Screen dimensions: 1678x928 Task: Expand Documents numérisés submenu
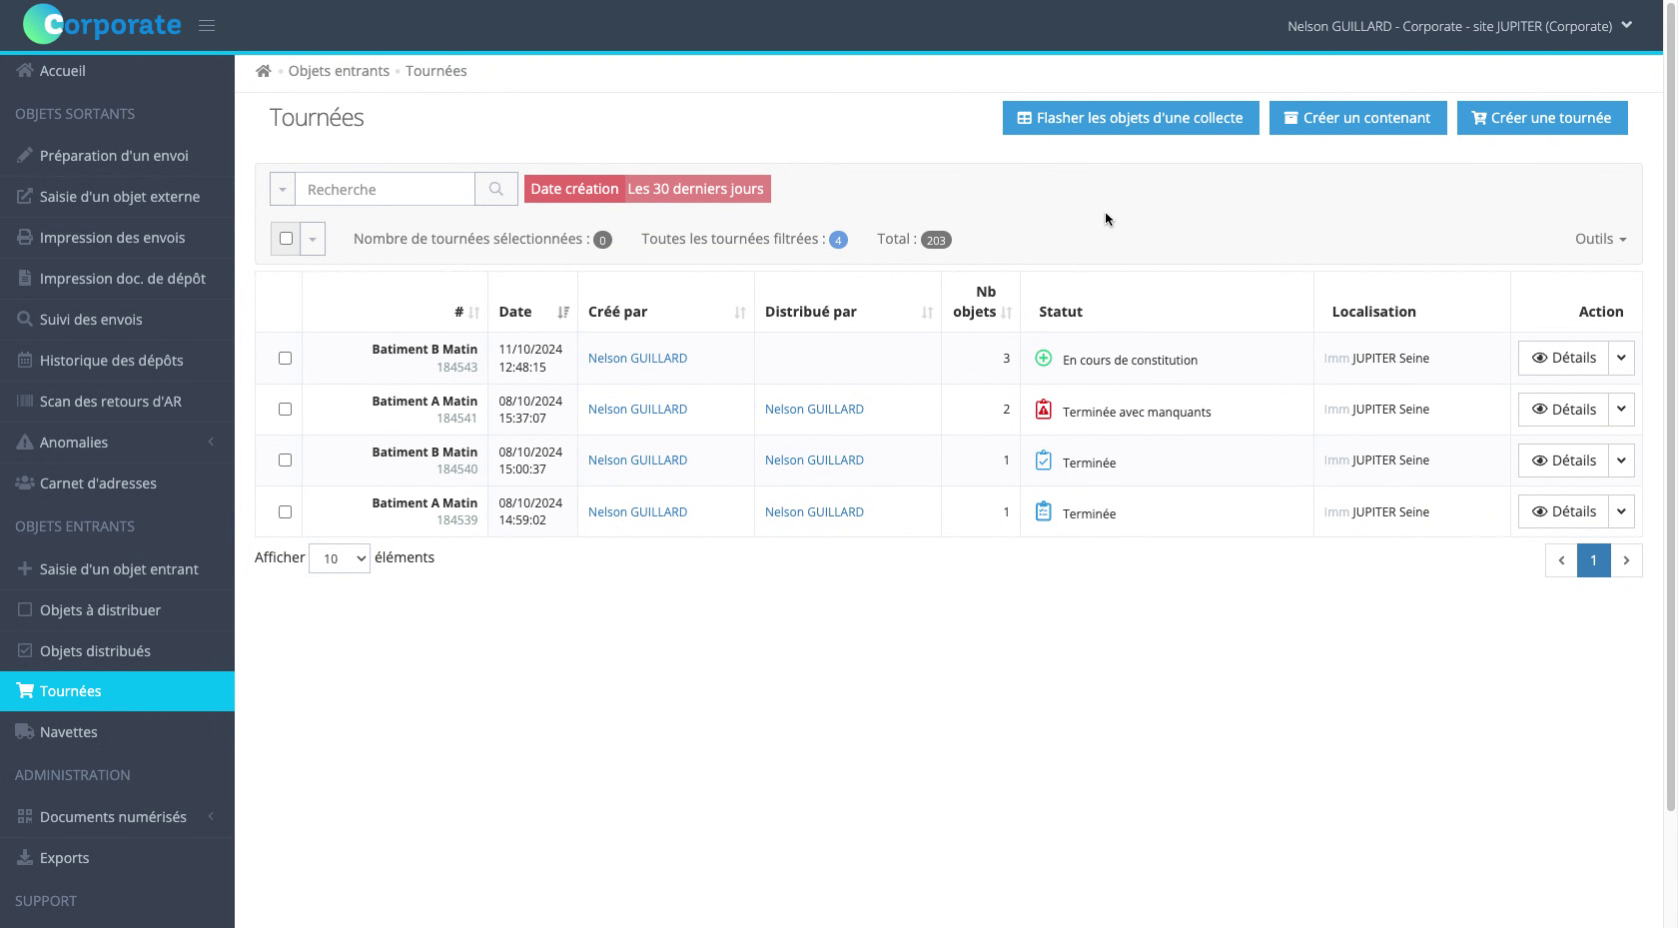point(117,817)
